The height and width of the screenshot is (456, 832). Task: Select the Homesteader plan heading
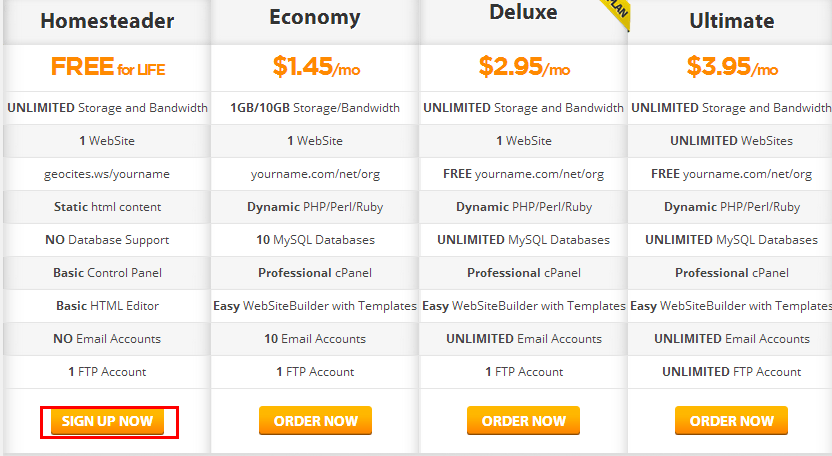point(107,20)
